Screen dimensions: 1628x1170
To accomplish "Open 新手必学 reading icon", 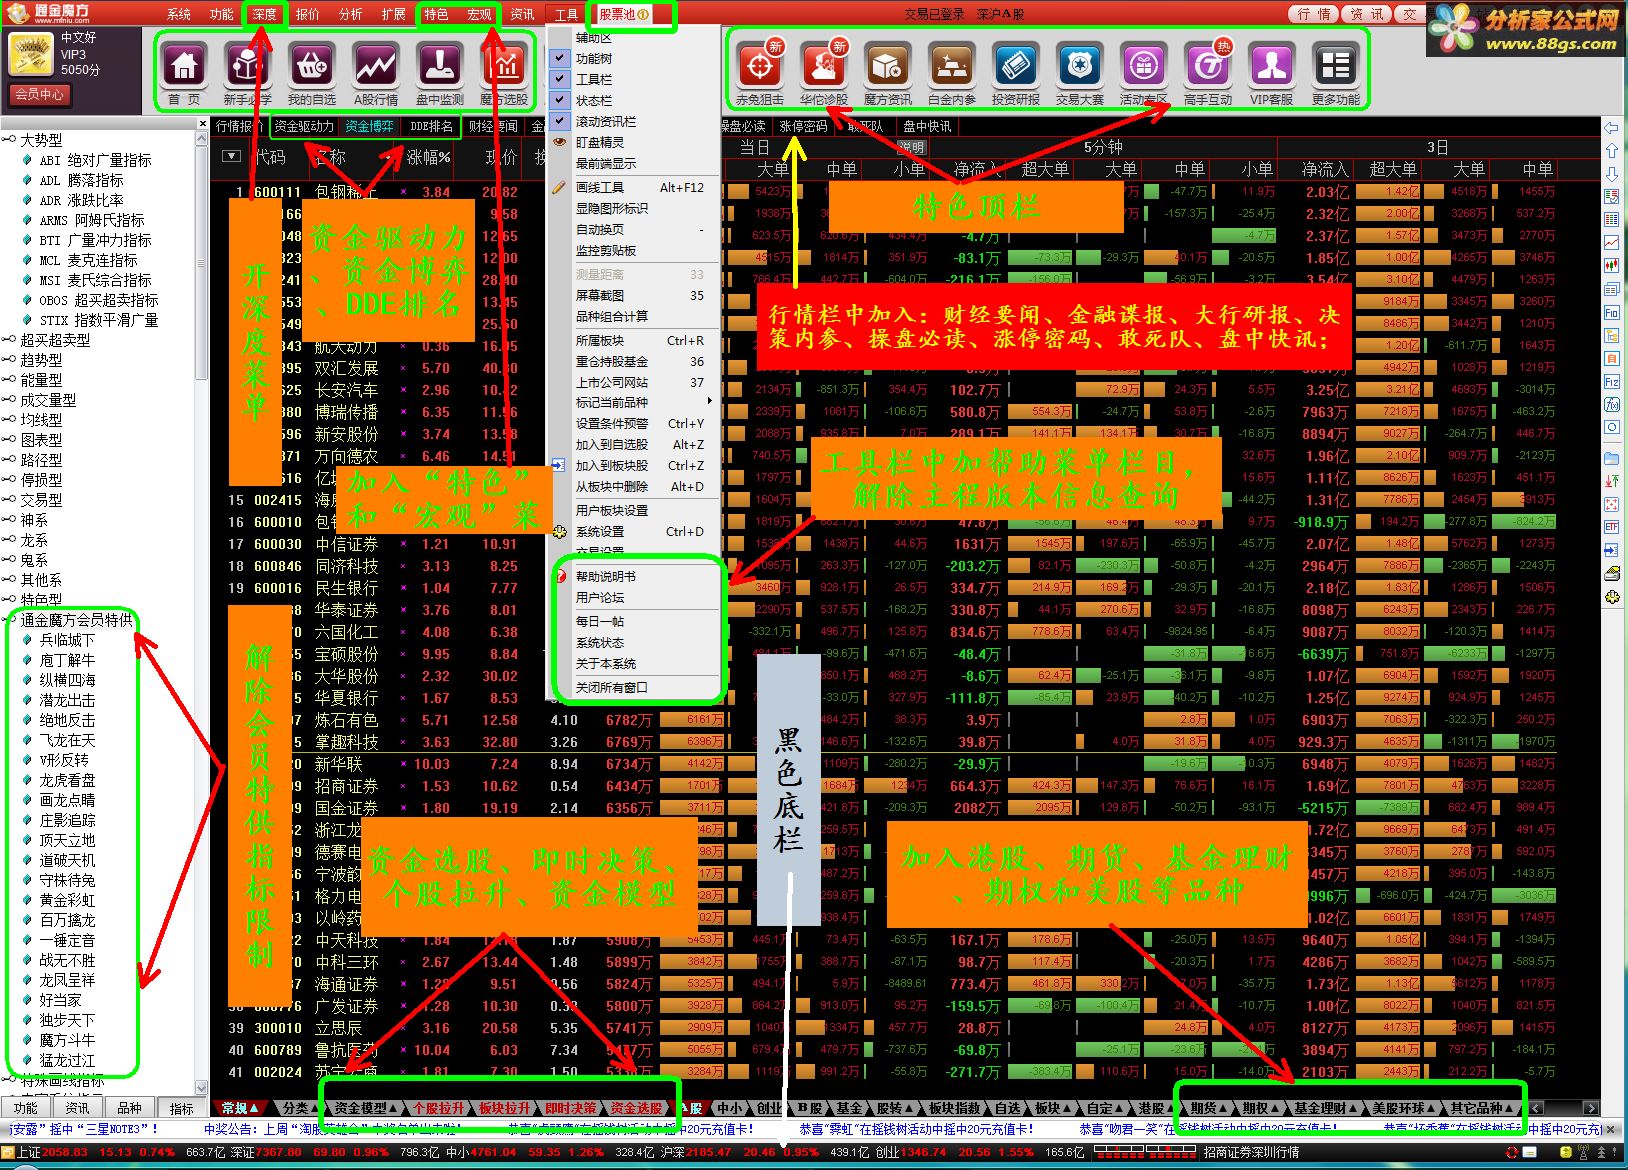I will pos(248,67).
